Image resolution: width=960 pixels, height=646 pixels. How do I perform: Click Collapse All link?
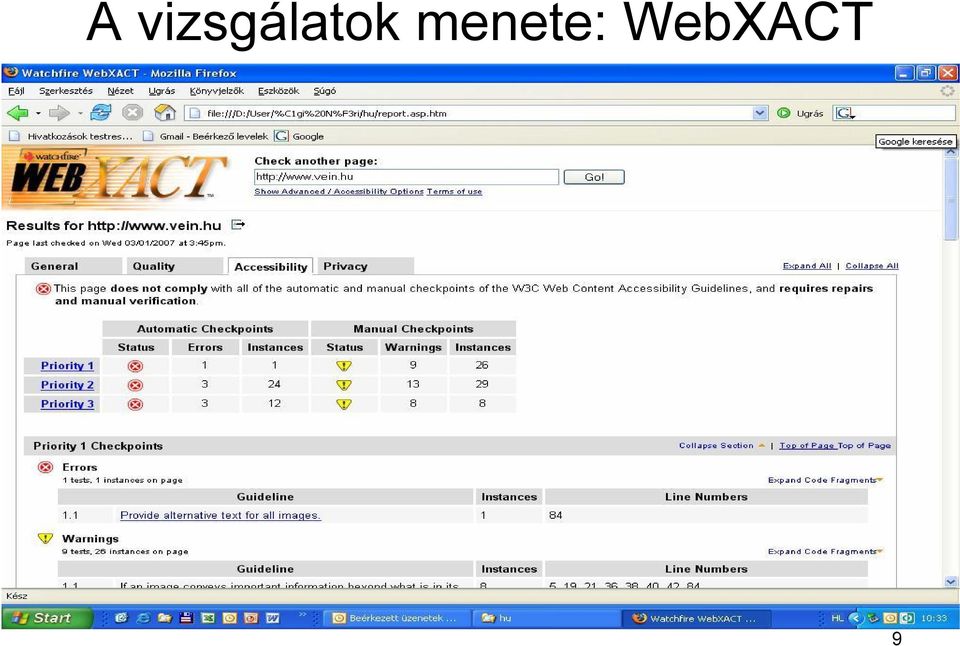872,266
